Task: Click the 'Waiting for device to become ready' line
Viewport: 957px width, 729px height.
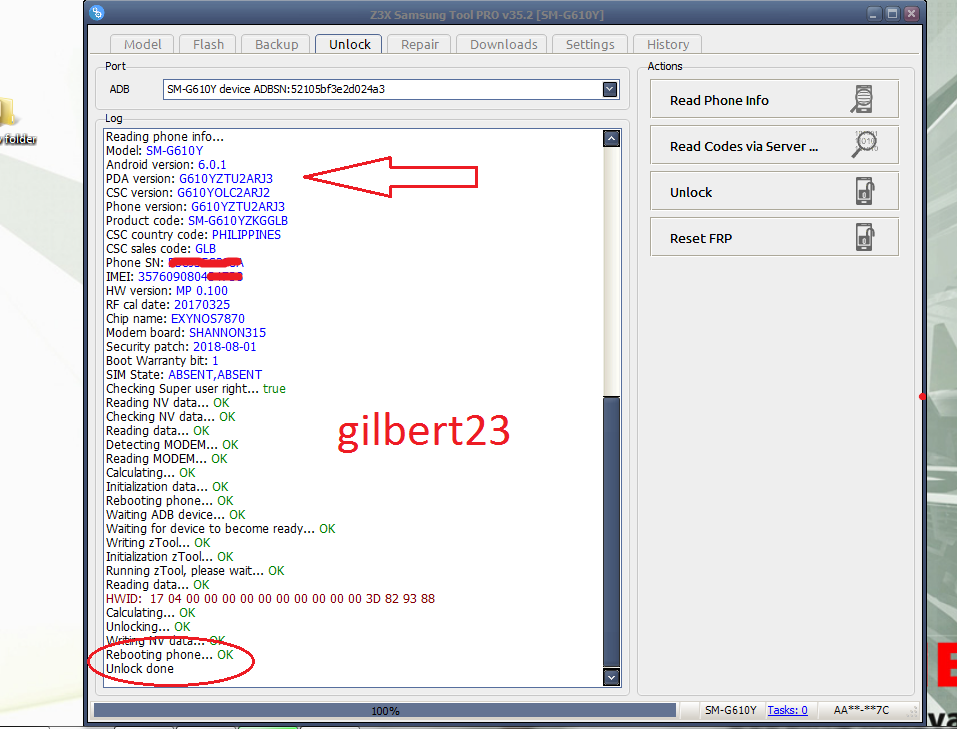Action: 220,529
